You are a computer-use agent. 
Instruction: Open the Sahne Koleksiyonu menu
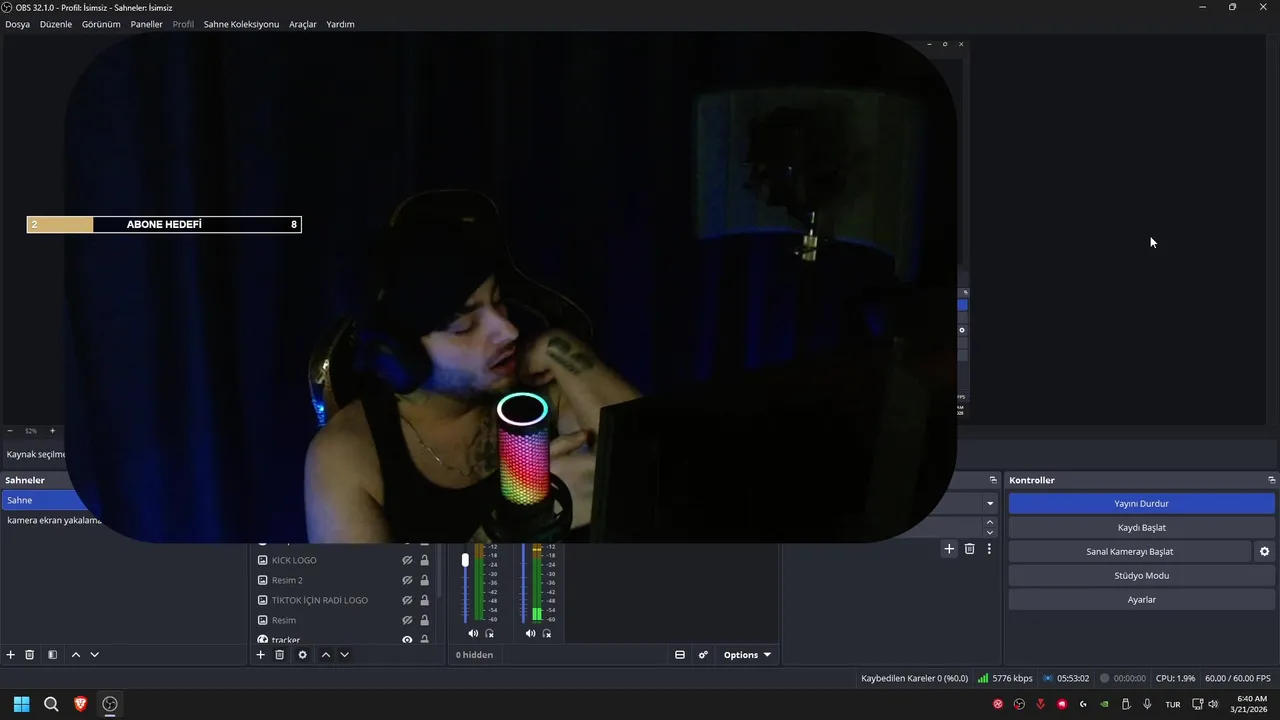241,24
